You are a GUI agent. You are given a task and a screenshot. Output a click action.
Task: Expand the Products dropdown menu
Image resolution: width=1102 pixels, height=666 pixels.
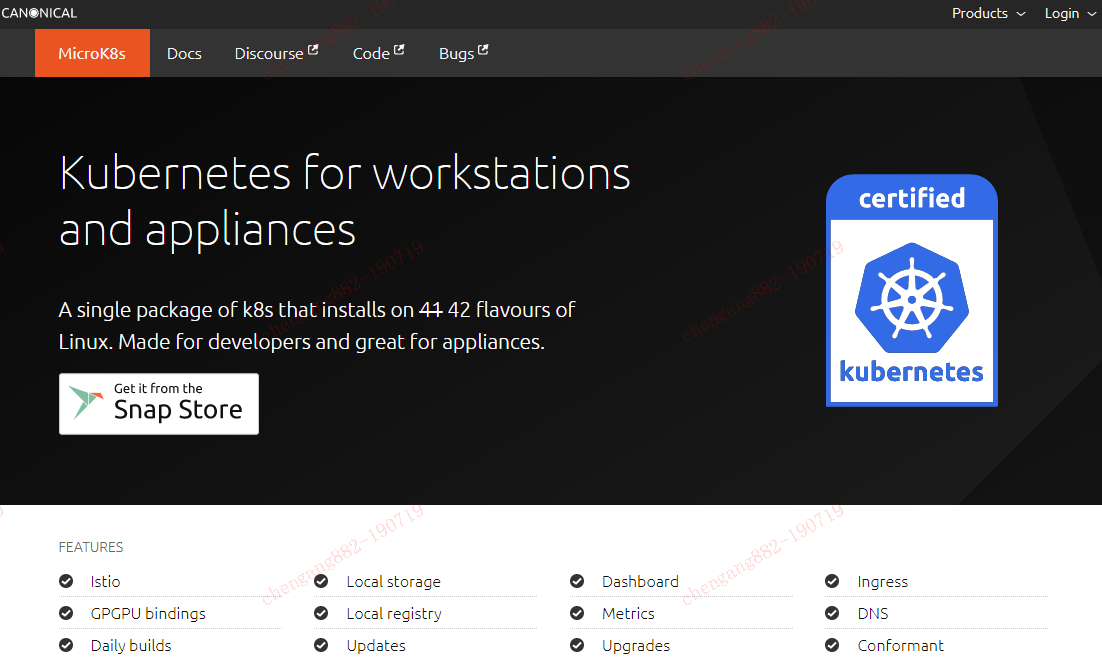[x=988, y=13]
